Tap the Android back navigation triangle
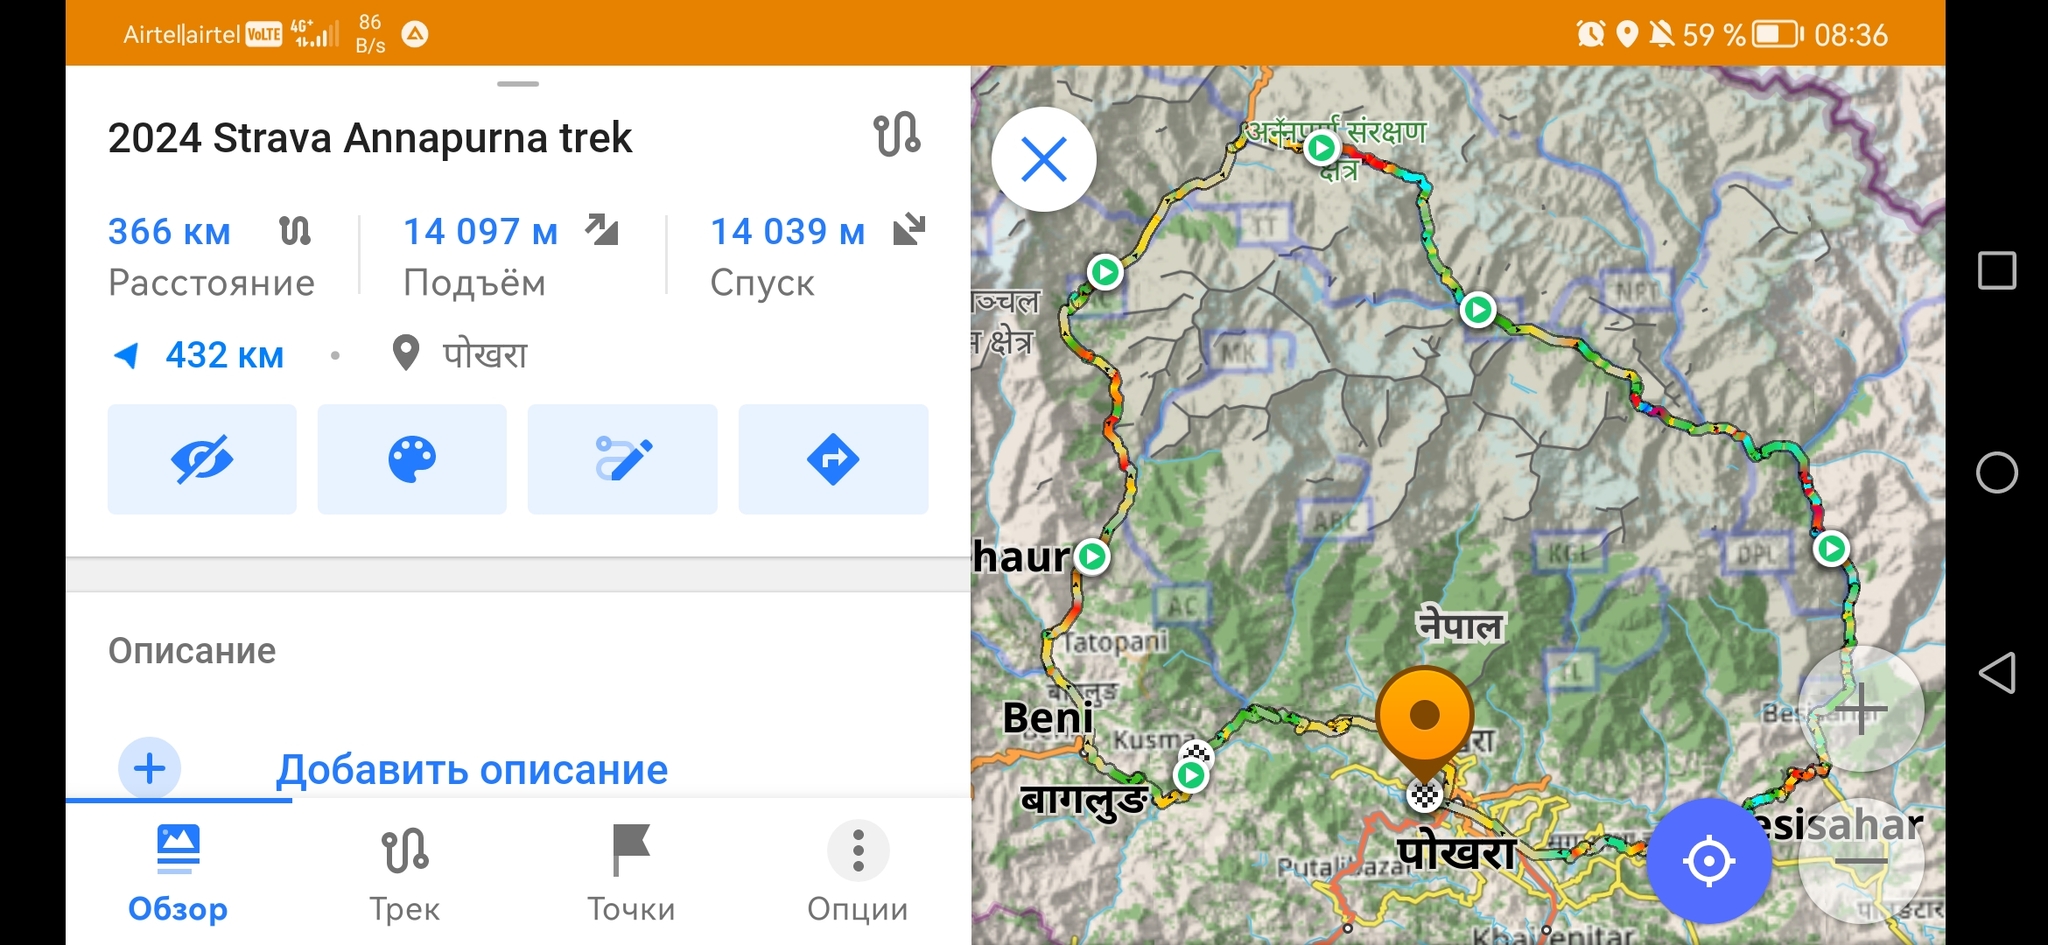The width and height of the screenshot is (2048, 945). [1997, 673]
